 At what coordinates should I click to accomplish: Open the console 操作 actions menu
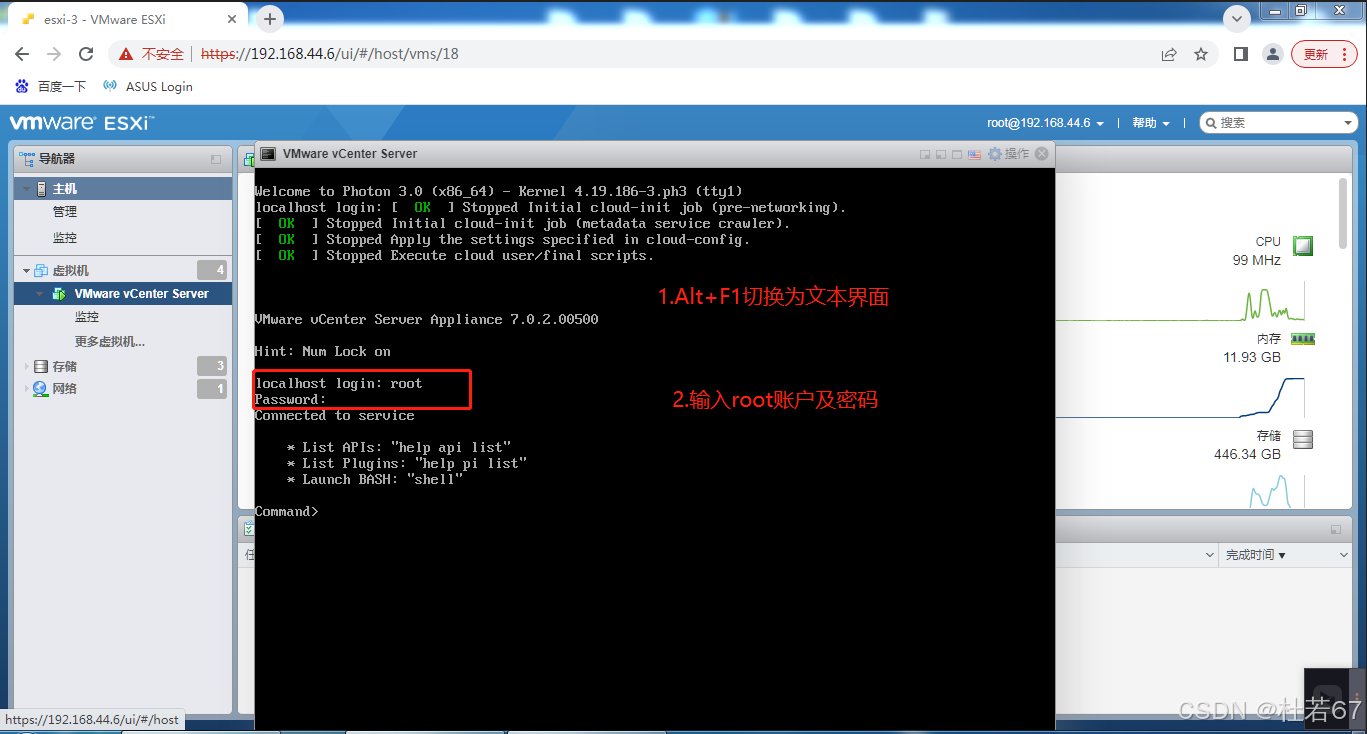tap(1008, 154)
